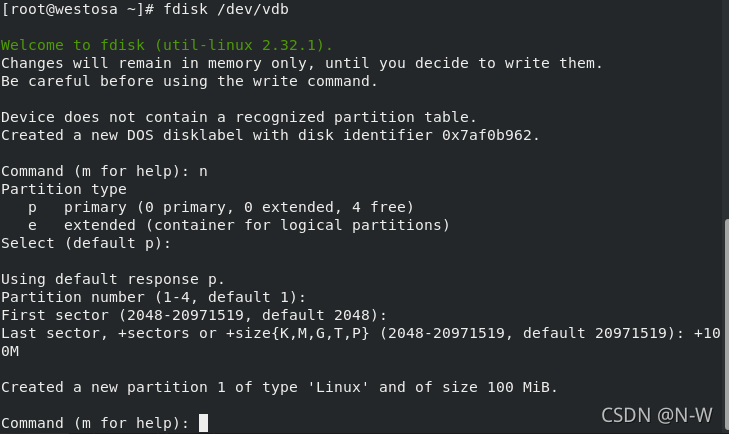Click the 'Partition number (1-4, default 1)' prompt

[x=153, y=298]
